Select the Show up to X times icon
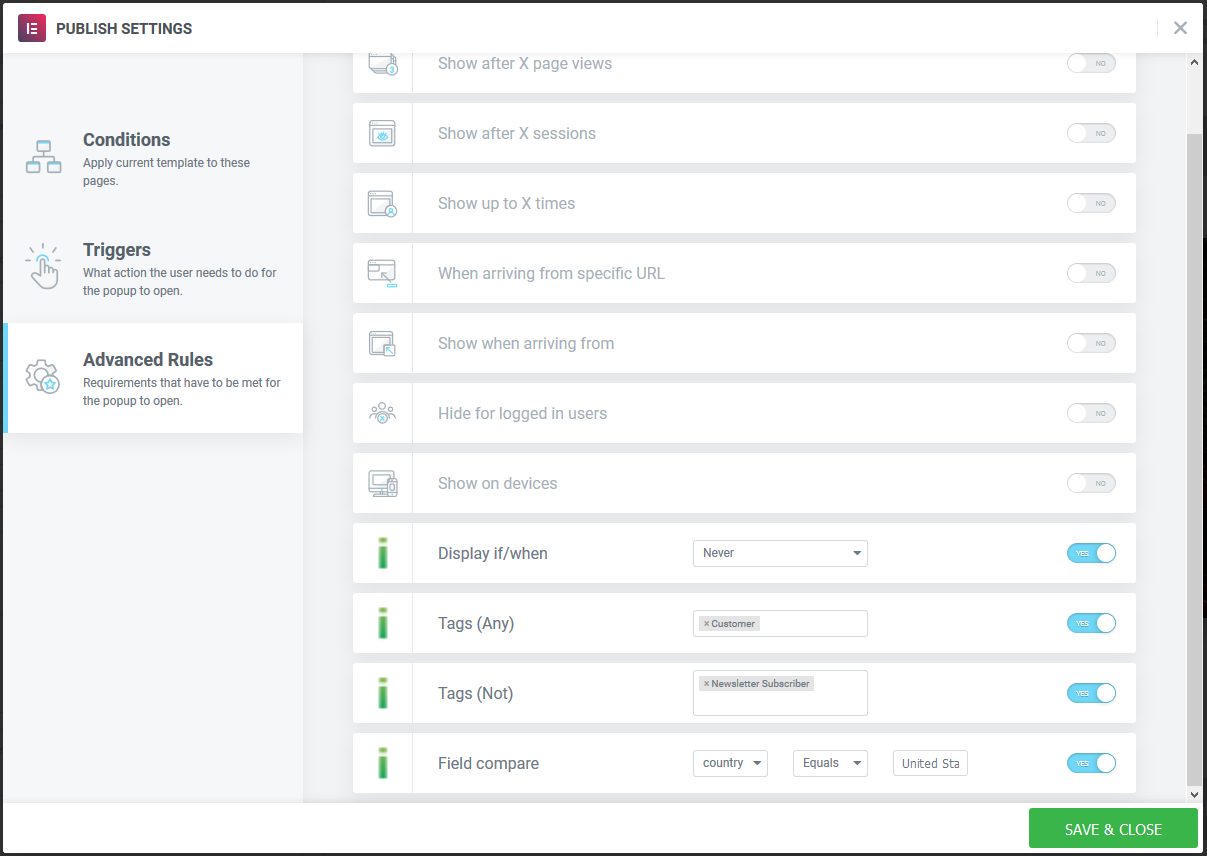The image size is (1207, 856). coord(382,202)
